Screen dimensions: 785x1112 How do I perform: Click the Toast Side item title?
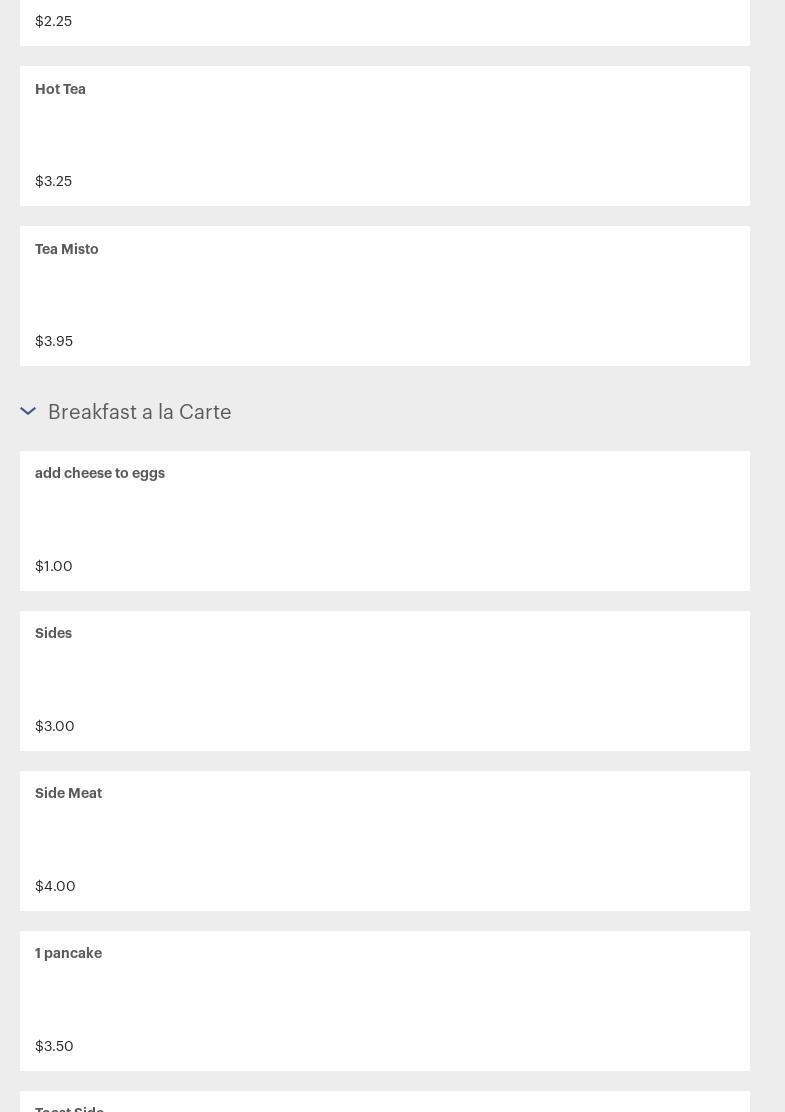[x=70, y=1108]
